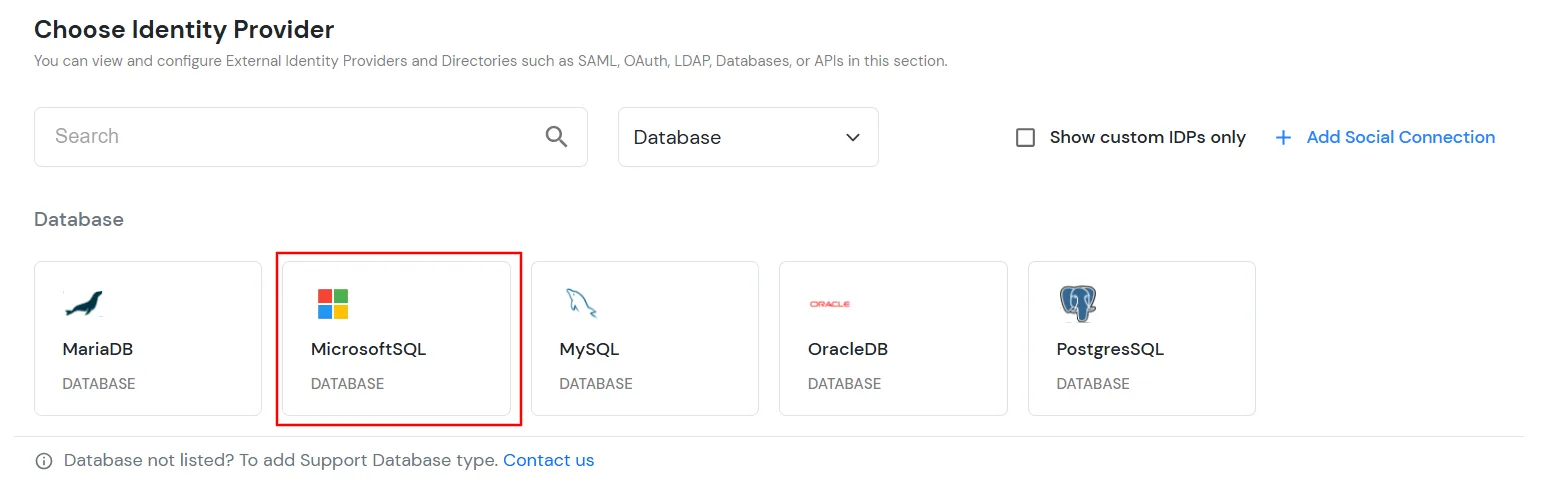Focus the Search input field
The height and width of the screenshot is (502, 1546).
311,137
